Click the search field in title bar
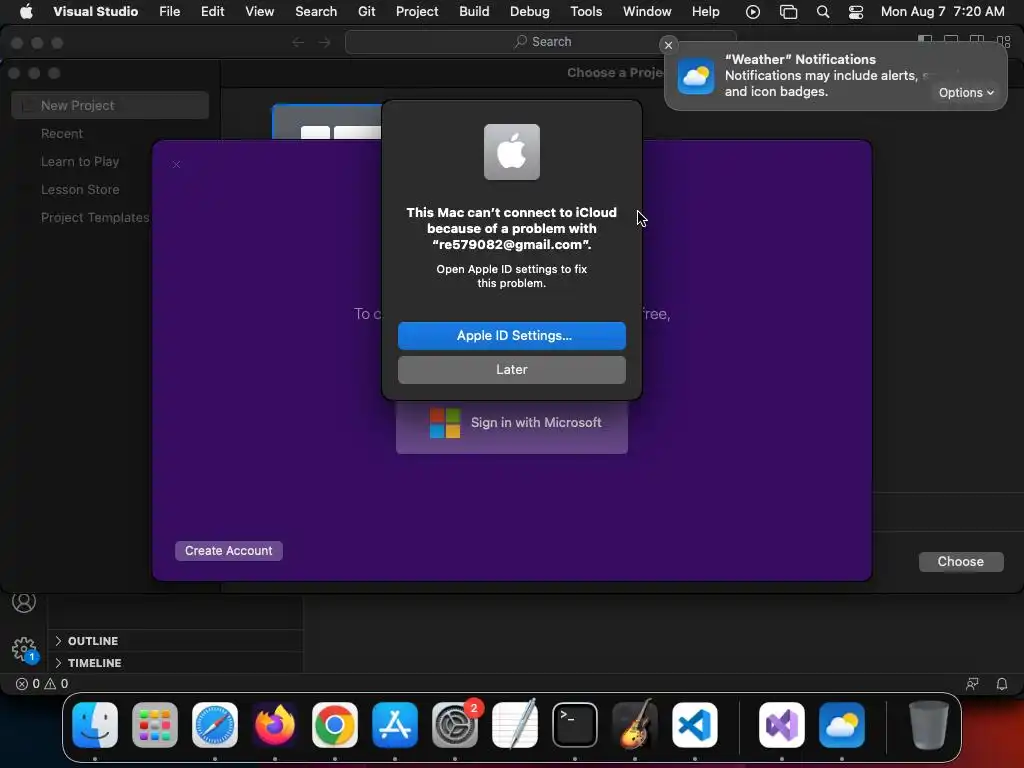This screenshot has height=768, width=1024. (x=541, y=42)
